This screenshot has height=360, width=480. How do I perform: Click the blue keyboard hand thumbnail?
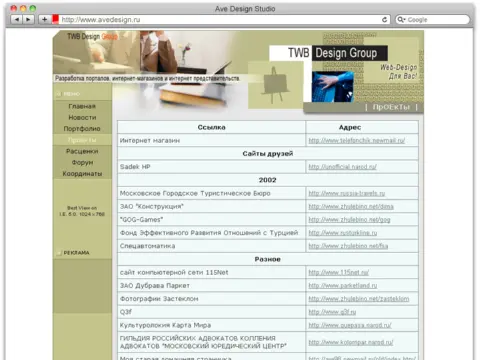click(x=333, y=87)
